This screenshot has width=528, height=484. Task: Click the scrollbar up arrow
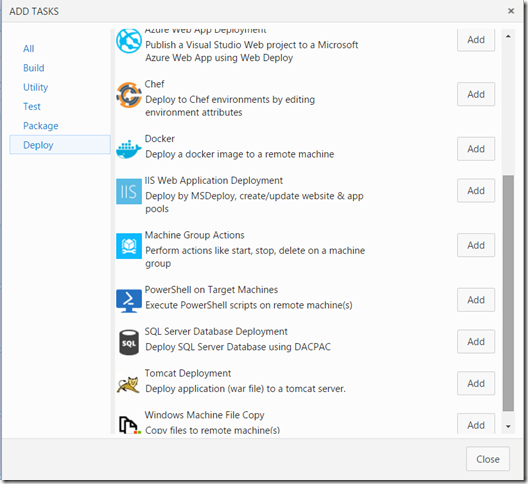coord(508,36)
